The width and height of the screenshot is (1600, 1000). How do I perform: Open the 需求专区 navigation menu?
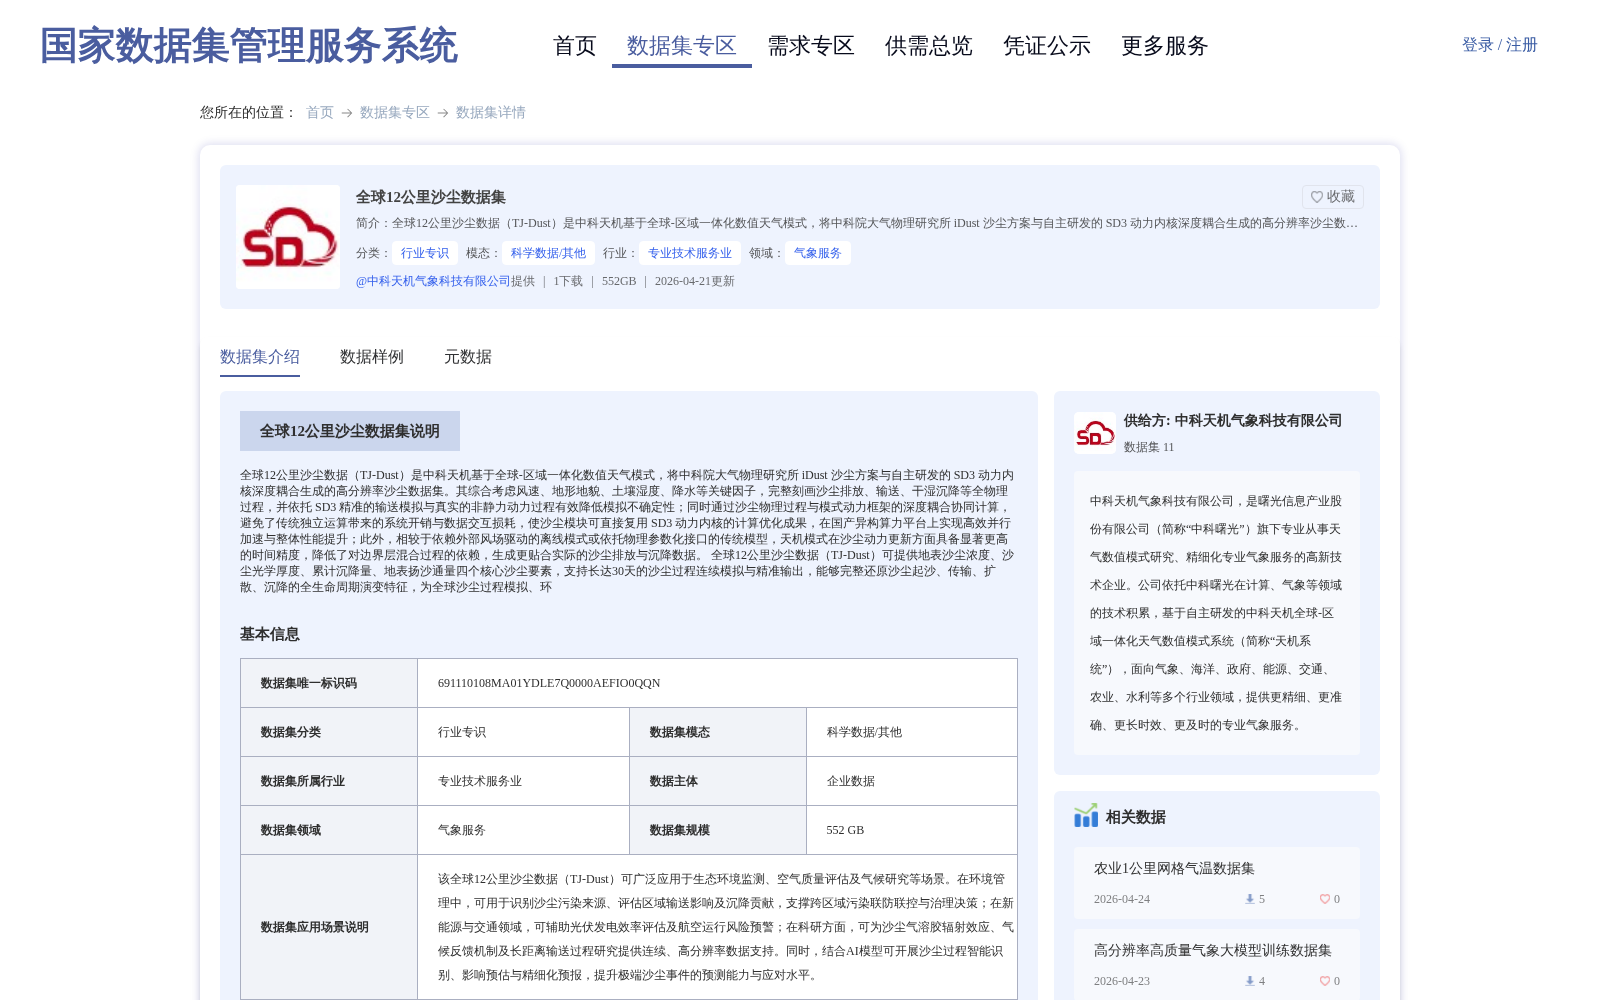click(811, 46)
